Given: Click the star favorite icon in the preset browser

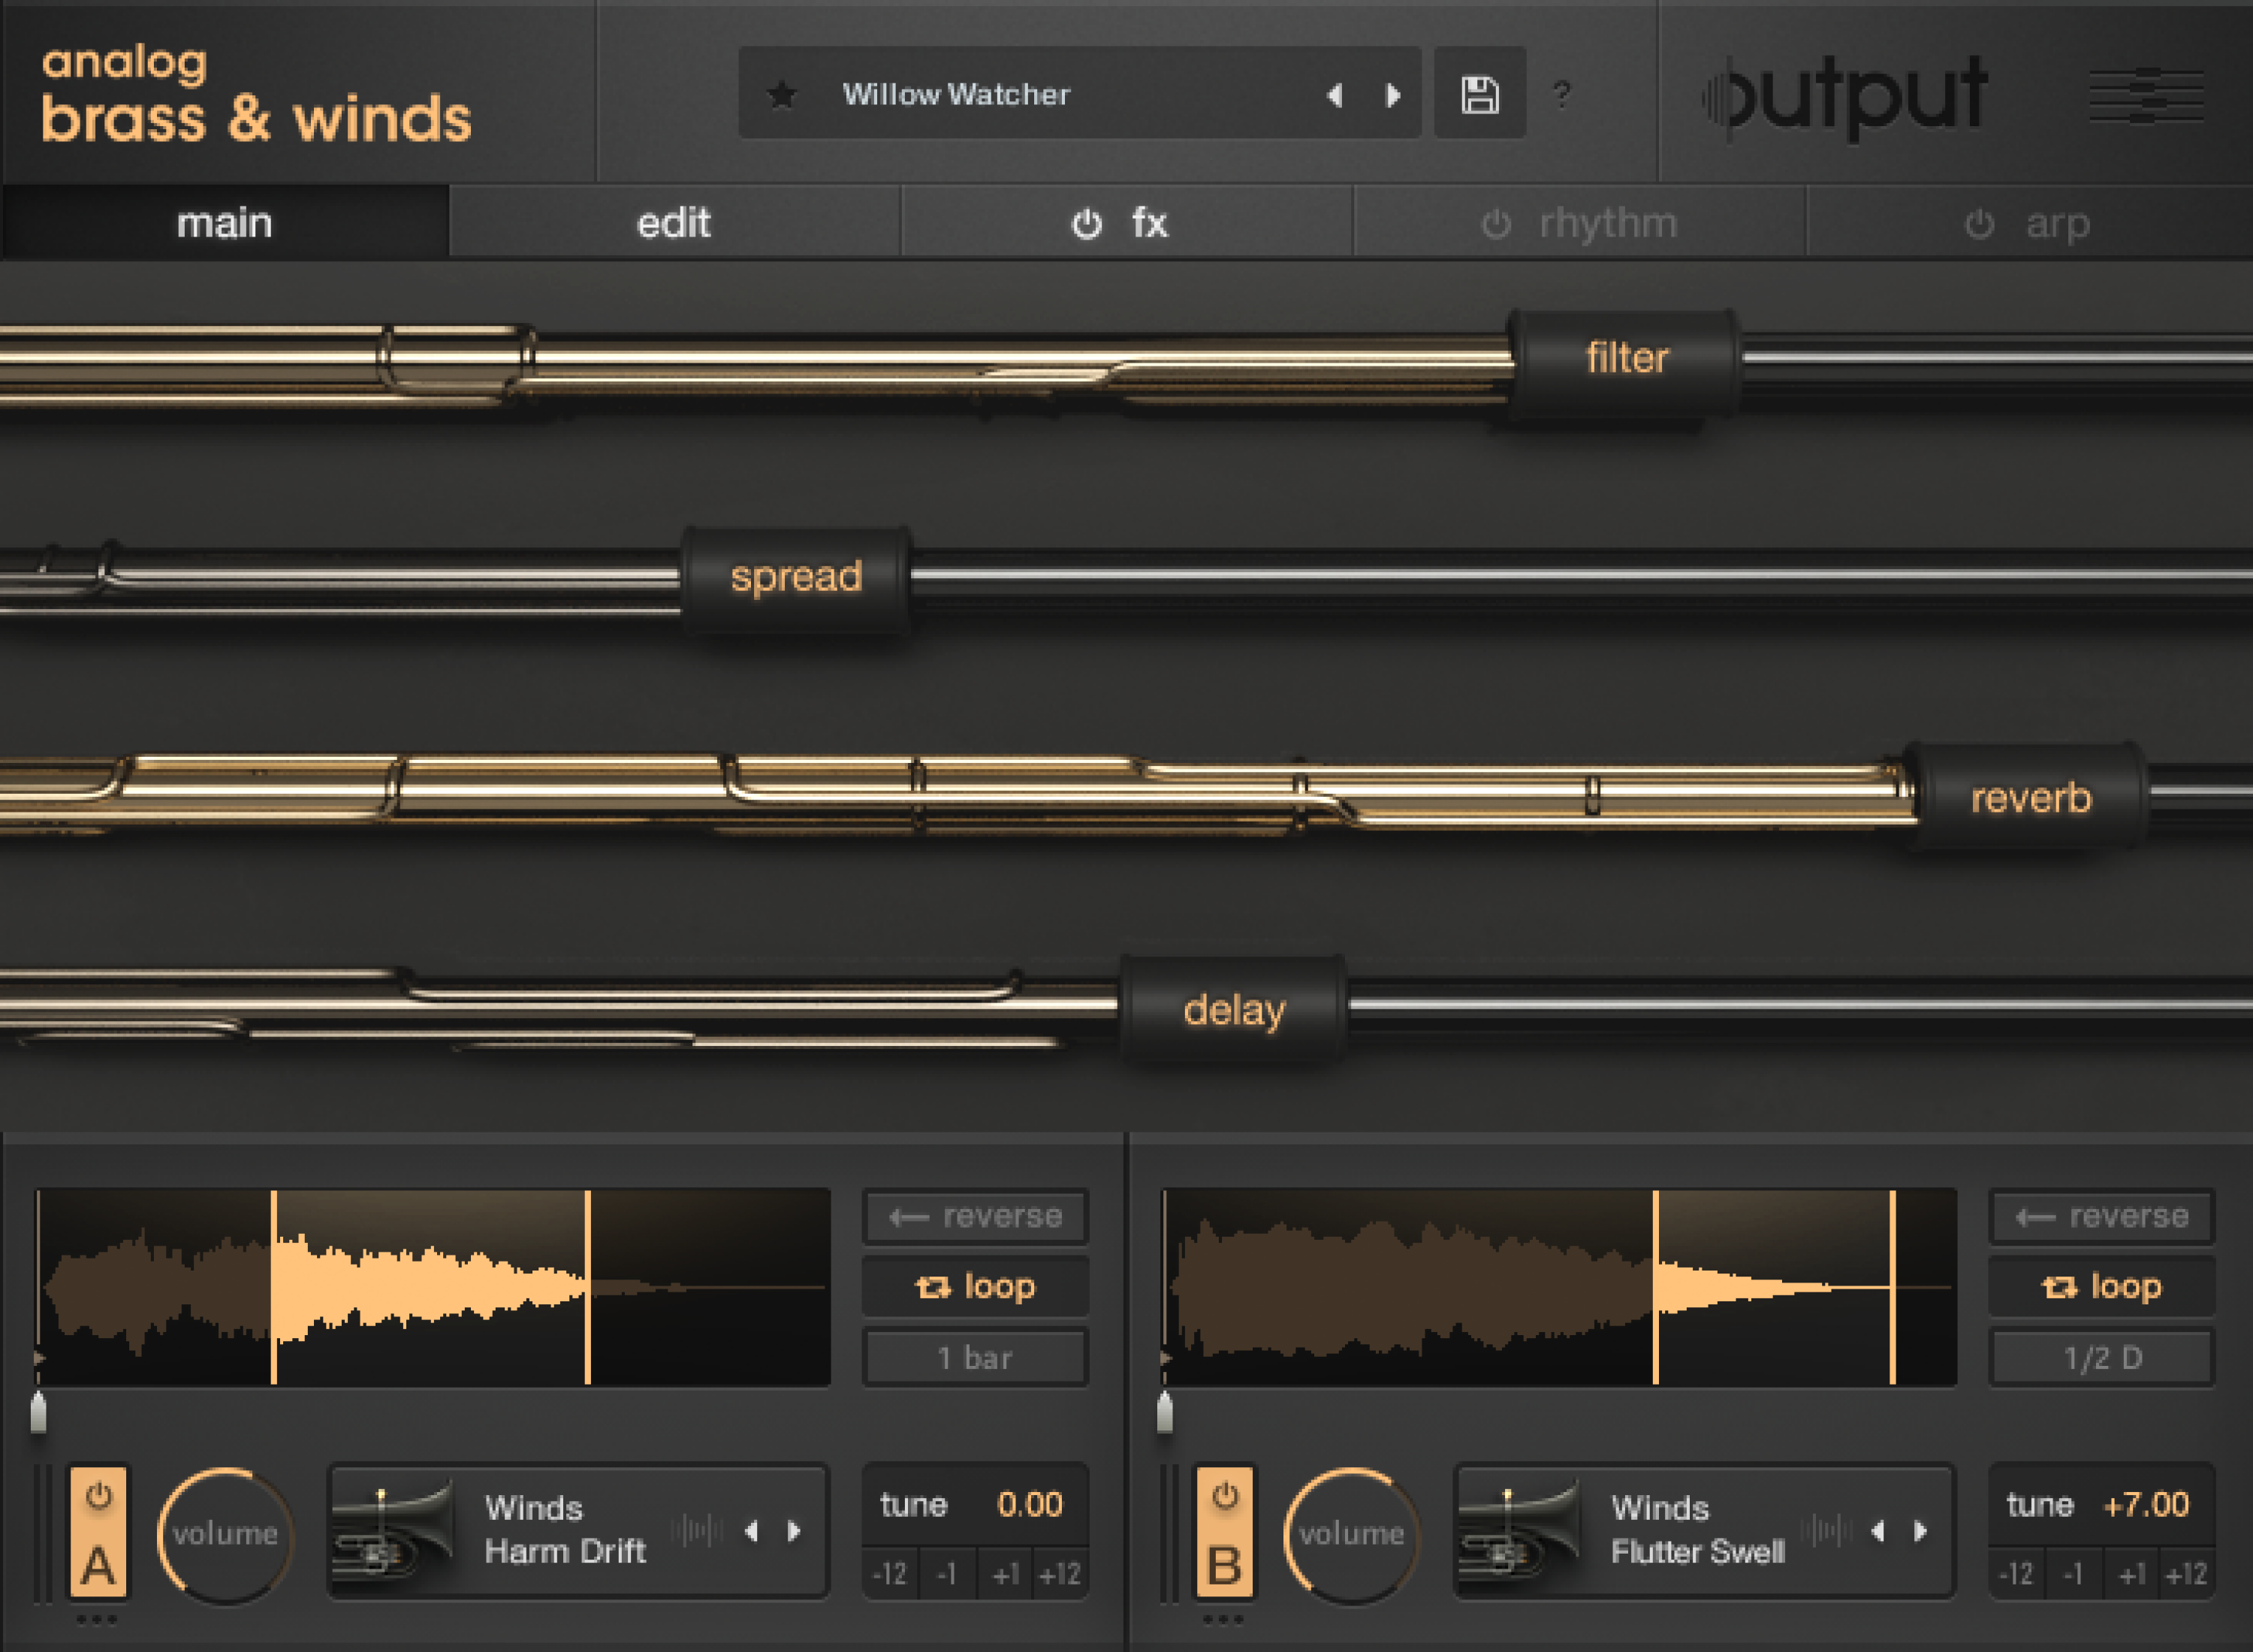Looking at the screenshot, I should pos(783,95).
